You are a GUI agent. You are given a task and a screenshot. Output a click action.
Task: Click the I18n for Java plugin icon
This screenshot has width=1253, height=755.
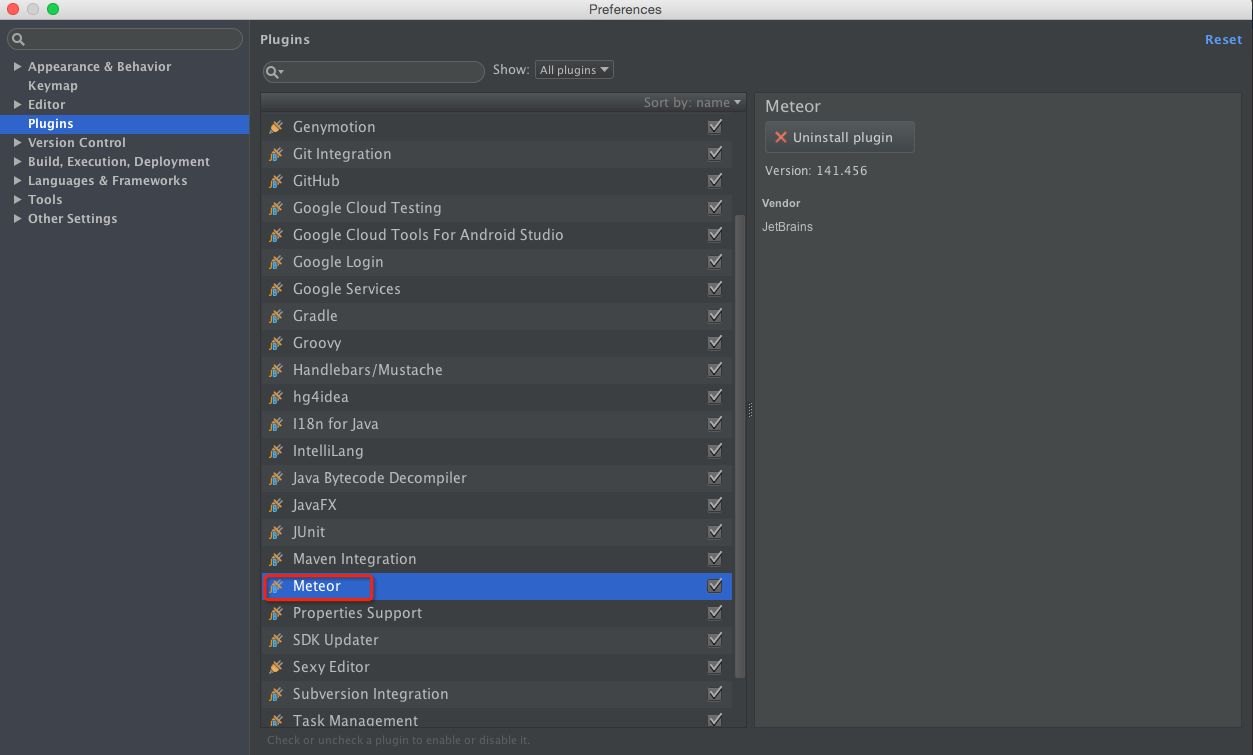click(x=276, y=424)
